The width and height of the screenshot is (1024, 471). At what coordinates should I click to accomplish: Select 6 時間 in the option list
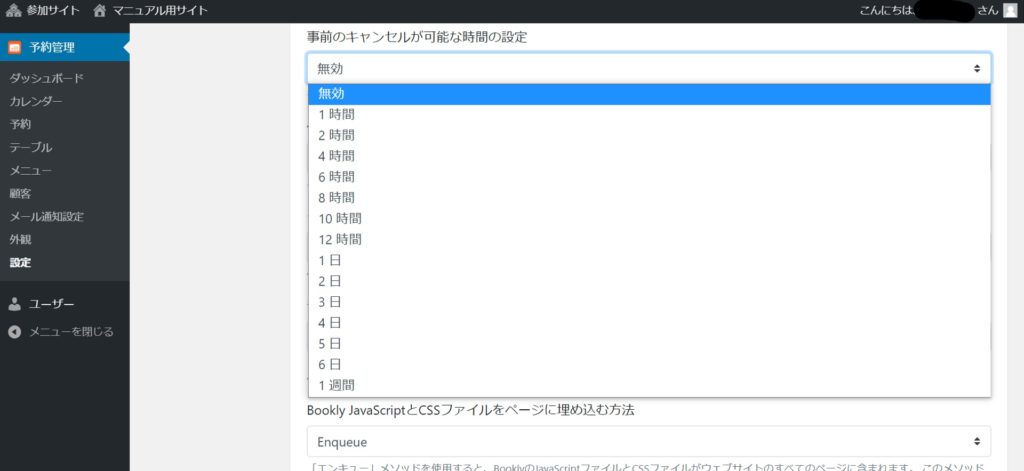click(x=336, y=177)
